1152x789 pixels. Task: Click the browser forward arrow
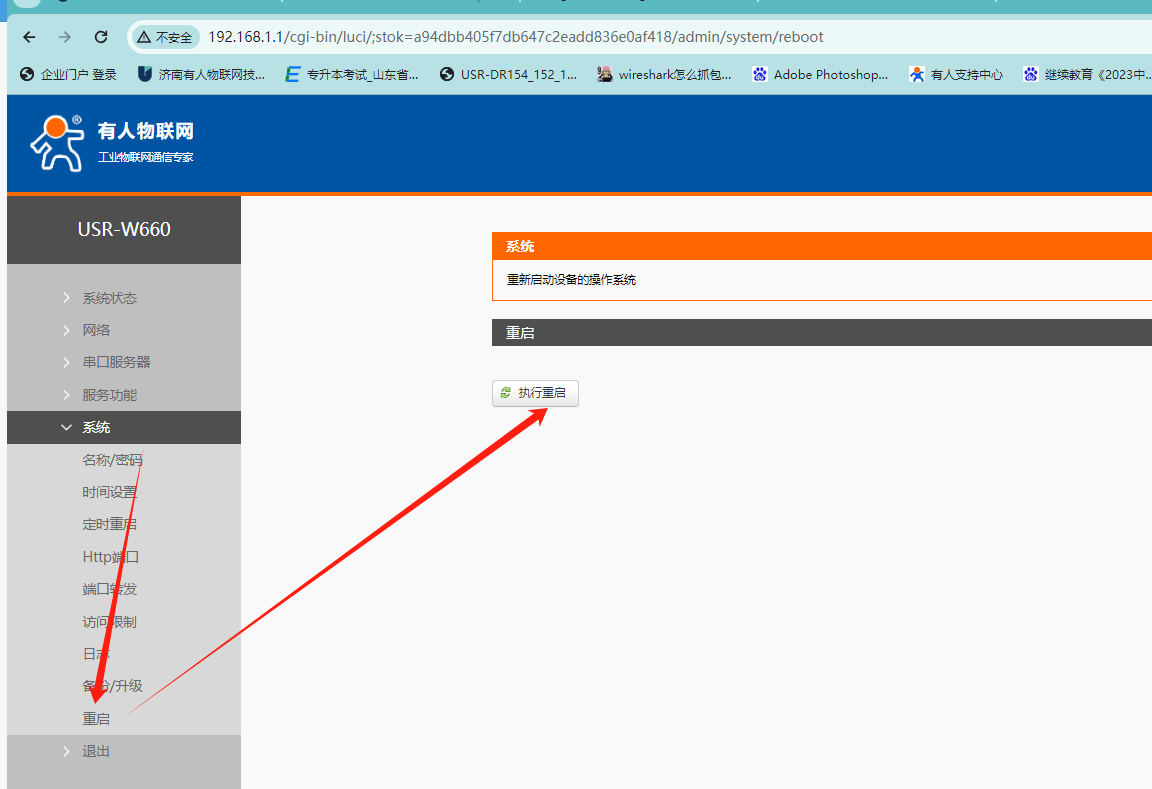(x=65, y=37)
